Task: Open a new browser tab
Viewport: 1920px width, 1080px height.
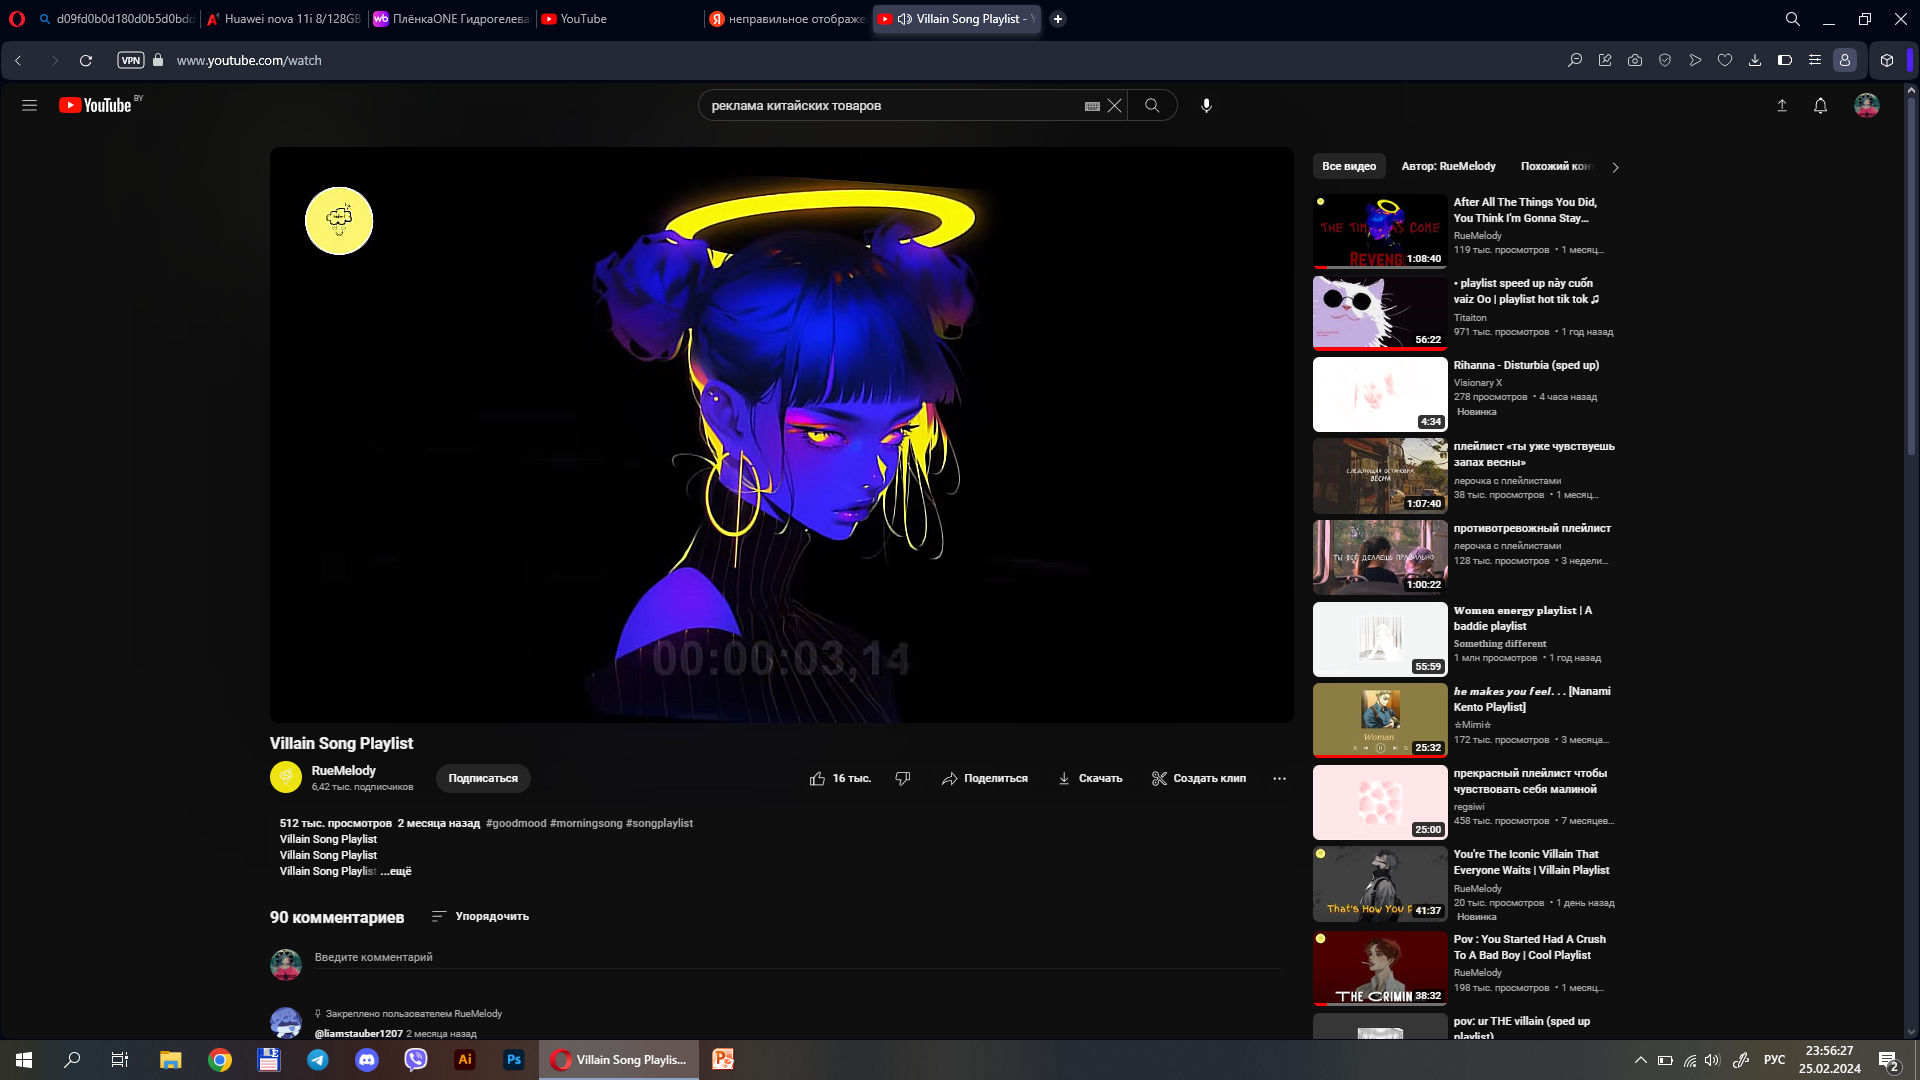Action: point(1058,19)
